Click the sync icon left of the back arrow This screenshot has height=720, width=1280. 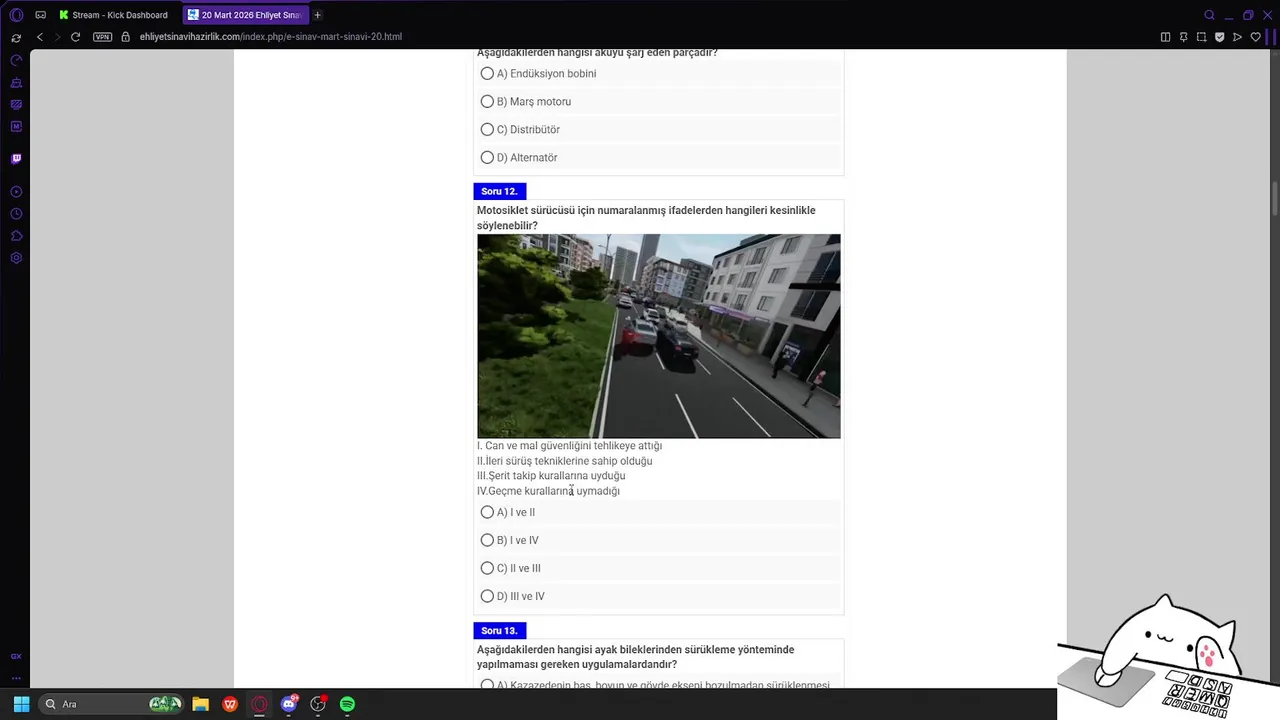click(16, 37)
